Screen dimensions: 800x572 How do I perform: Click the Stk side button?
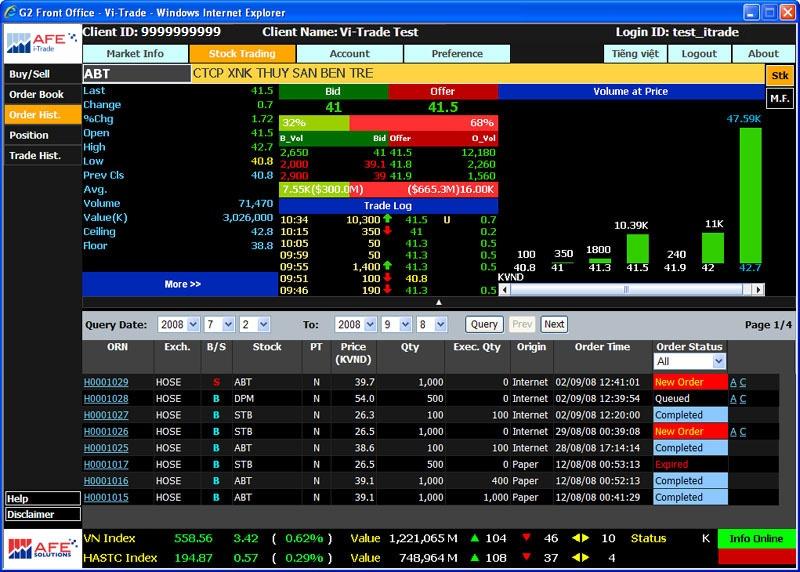pyautogui.click(x=780, y=76)
